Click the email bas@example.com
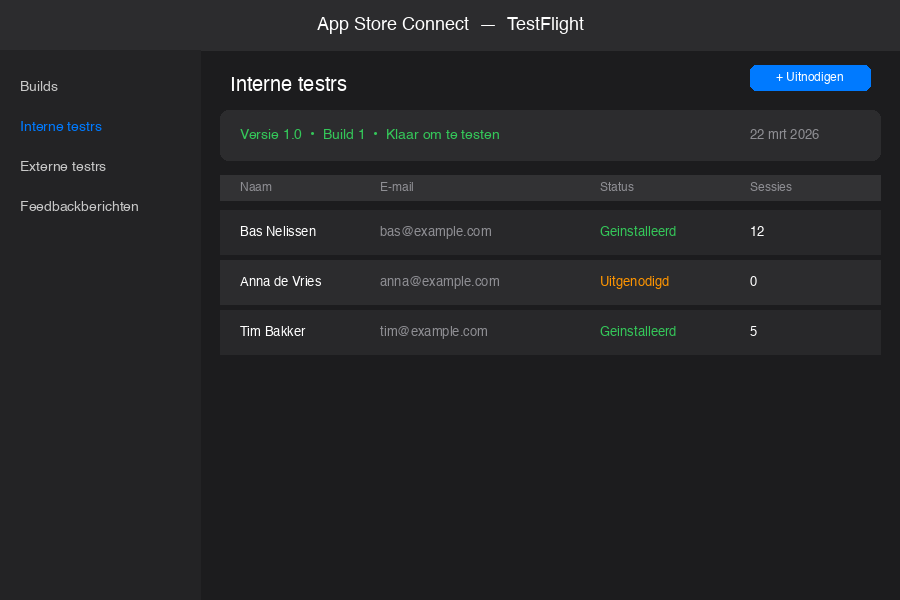900x600 pixels. [x=436, y=231]
